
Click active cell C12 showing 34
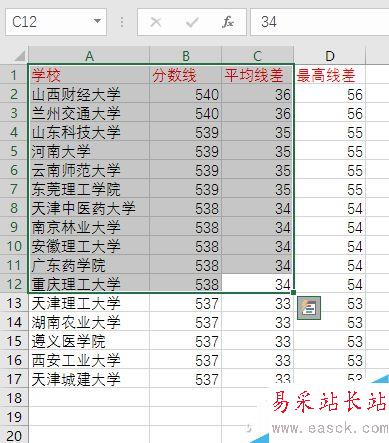[257, 284]
